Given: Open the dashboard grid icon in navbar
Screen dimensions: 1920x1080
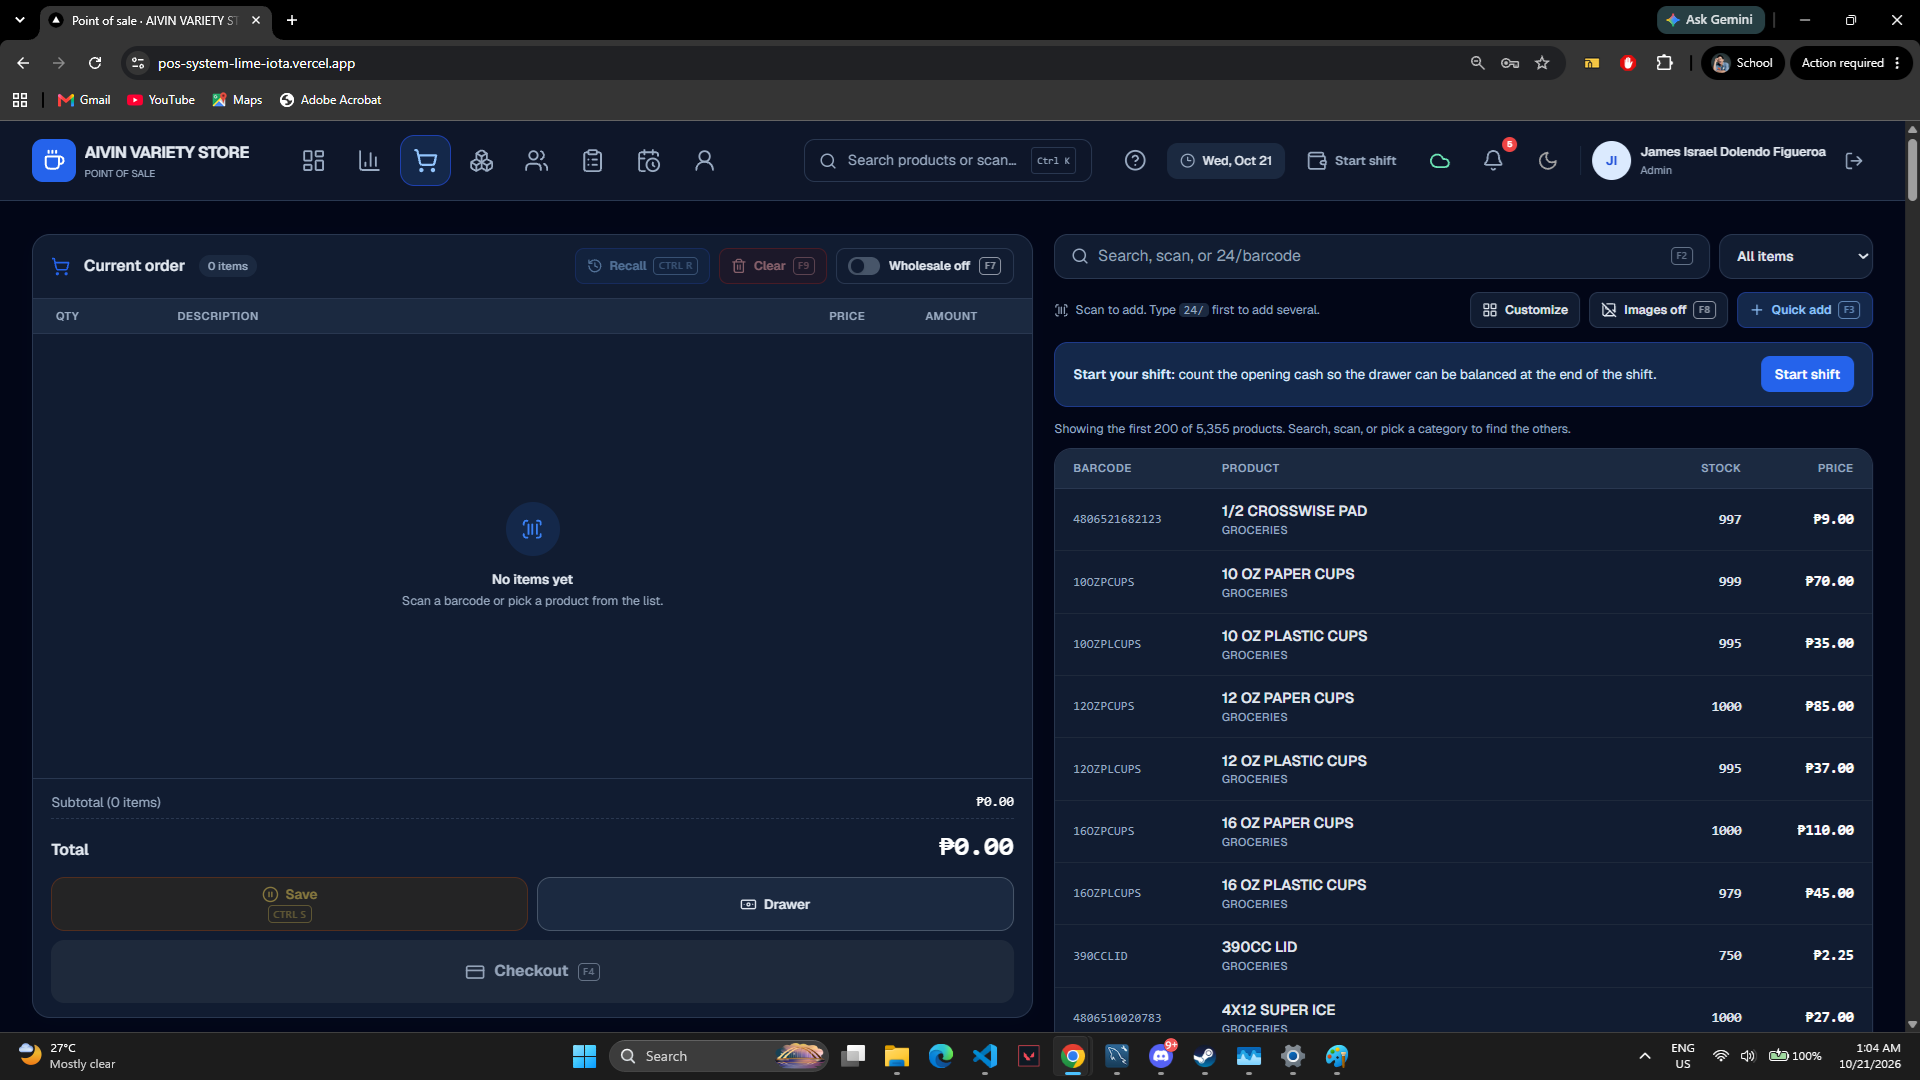Looking at the screenshot, I should point(313,161).
